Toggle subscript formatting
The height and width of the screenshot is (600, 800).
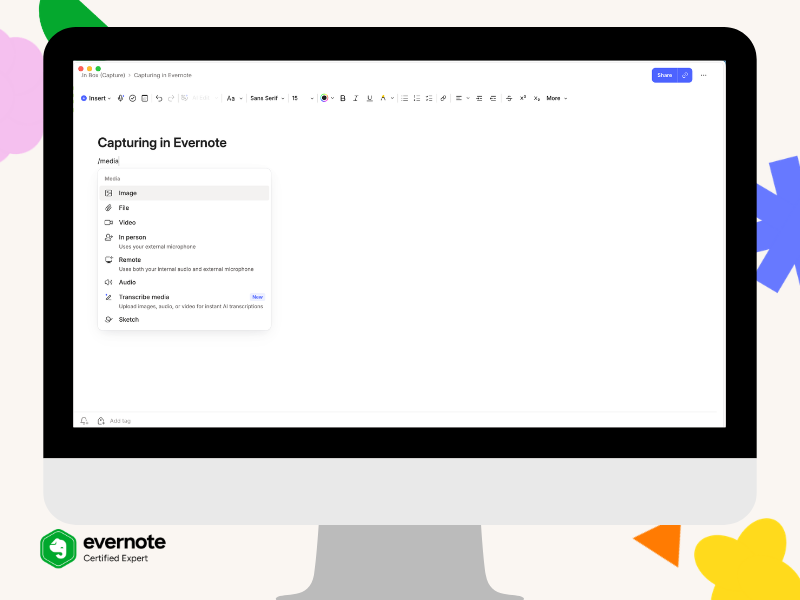pyautogui.click(x=537, y=98)
